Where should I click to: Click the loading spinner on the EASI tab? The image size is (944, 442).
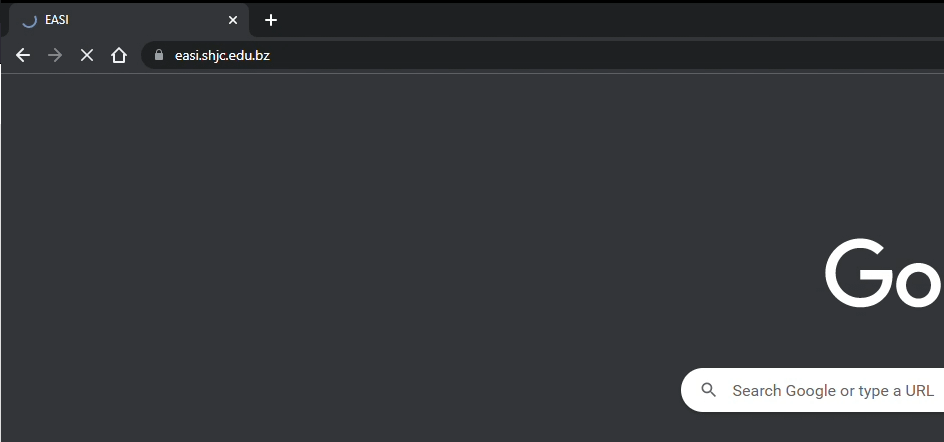coord(29,20)
